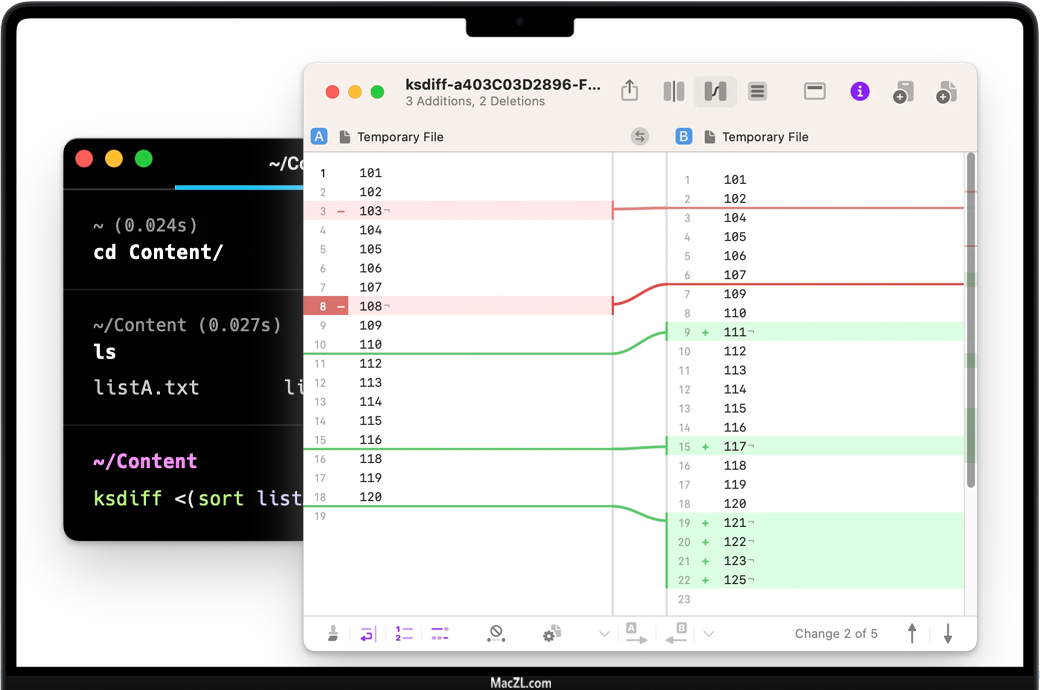This screenshot has width=1040, height=690.
Task: Click the Share icon in the toolbar
Action: [629, 91]
